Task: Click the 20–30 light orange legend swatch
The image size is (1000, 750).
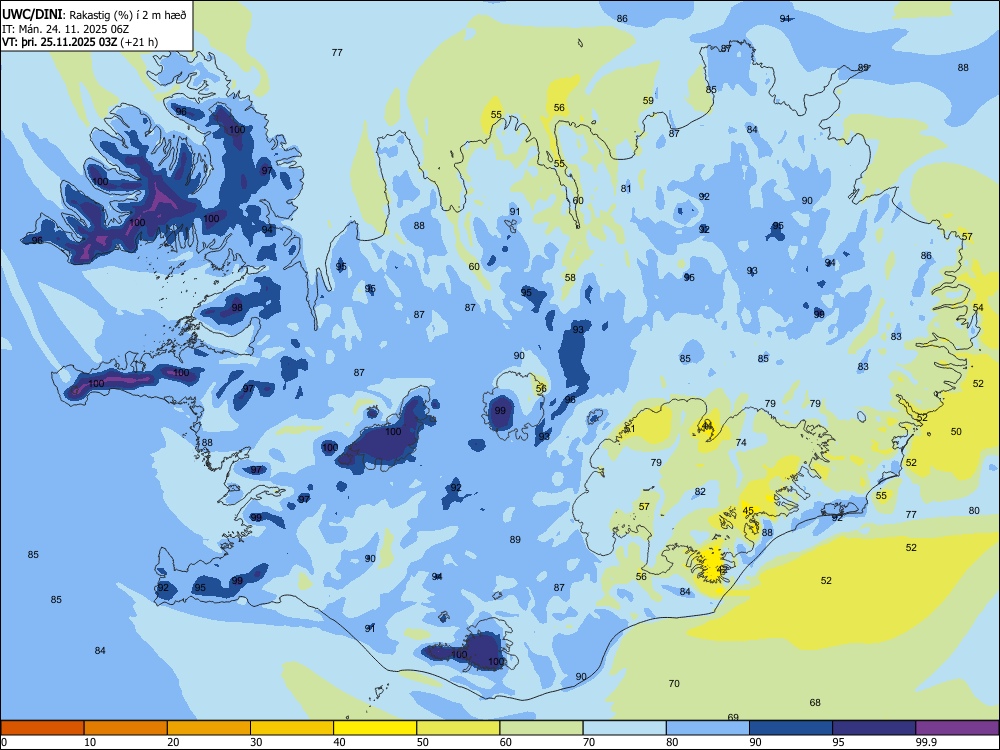Action: tap(209, 728)
